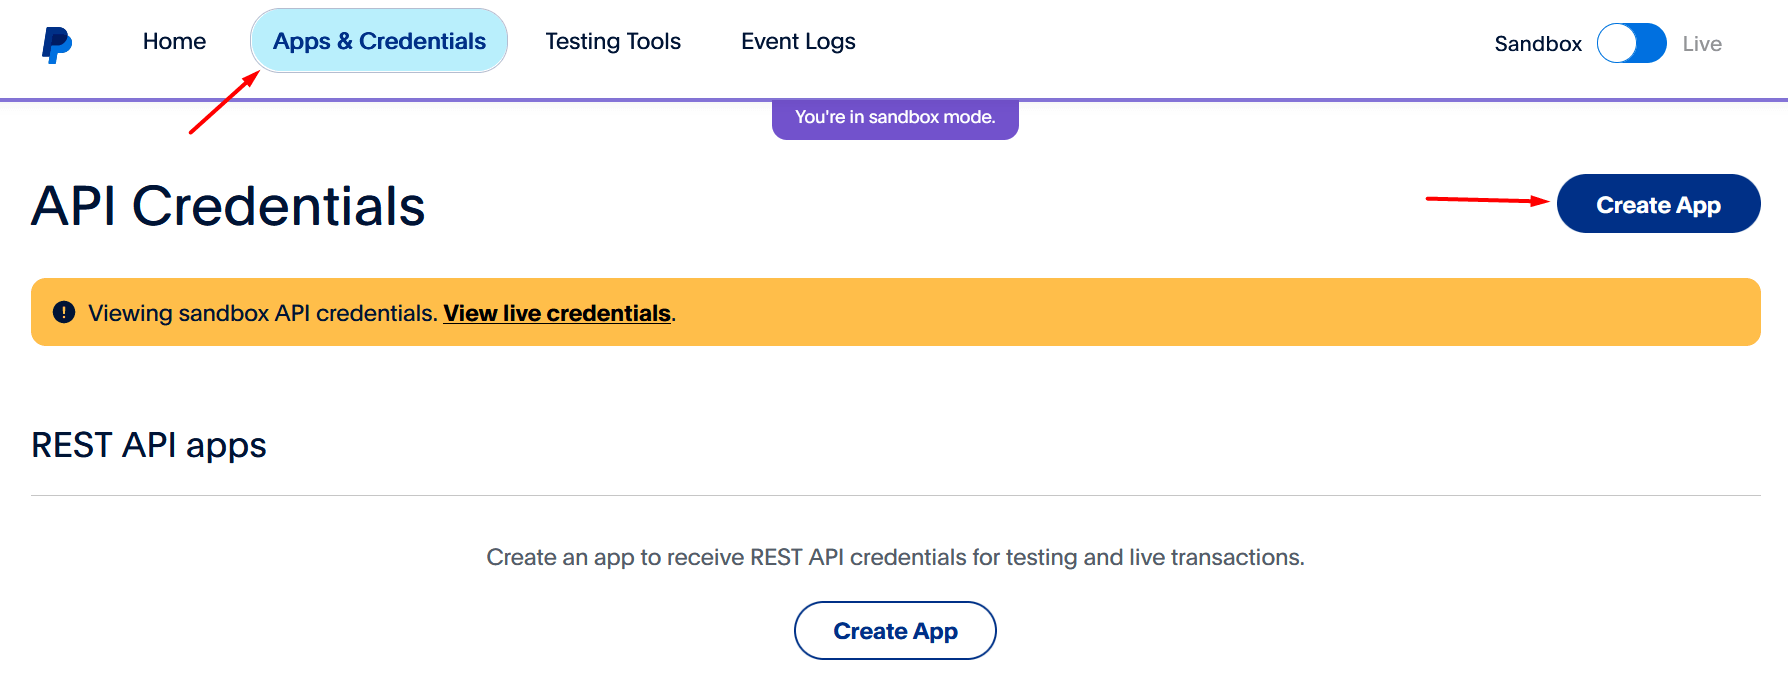Screen dimensions: 1788x680
Task: Select the Live mode label
Action: [x=1701, y=44]
